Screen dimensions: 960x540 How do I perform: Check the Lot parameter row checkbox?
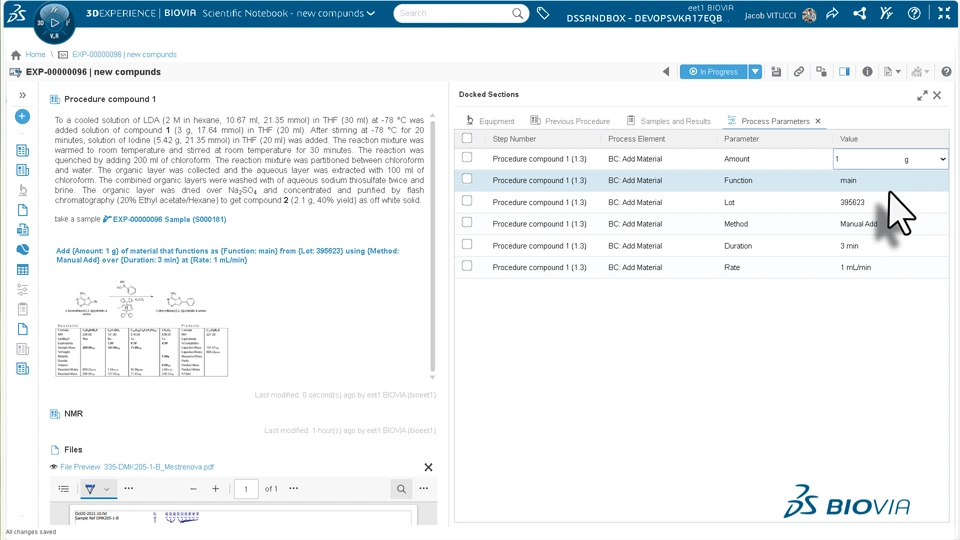click(x=467, y=201)
